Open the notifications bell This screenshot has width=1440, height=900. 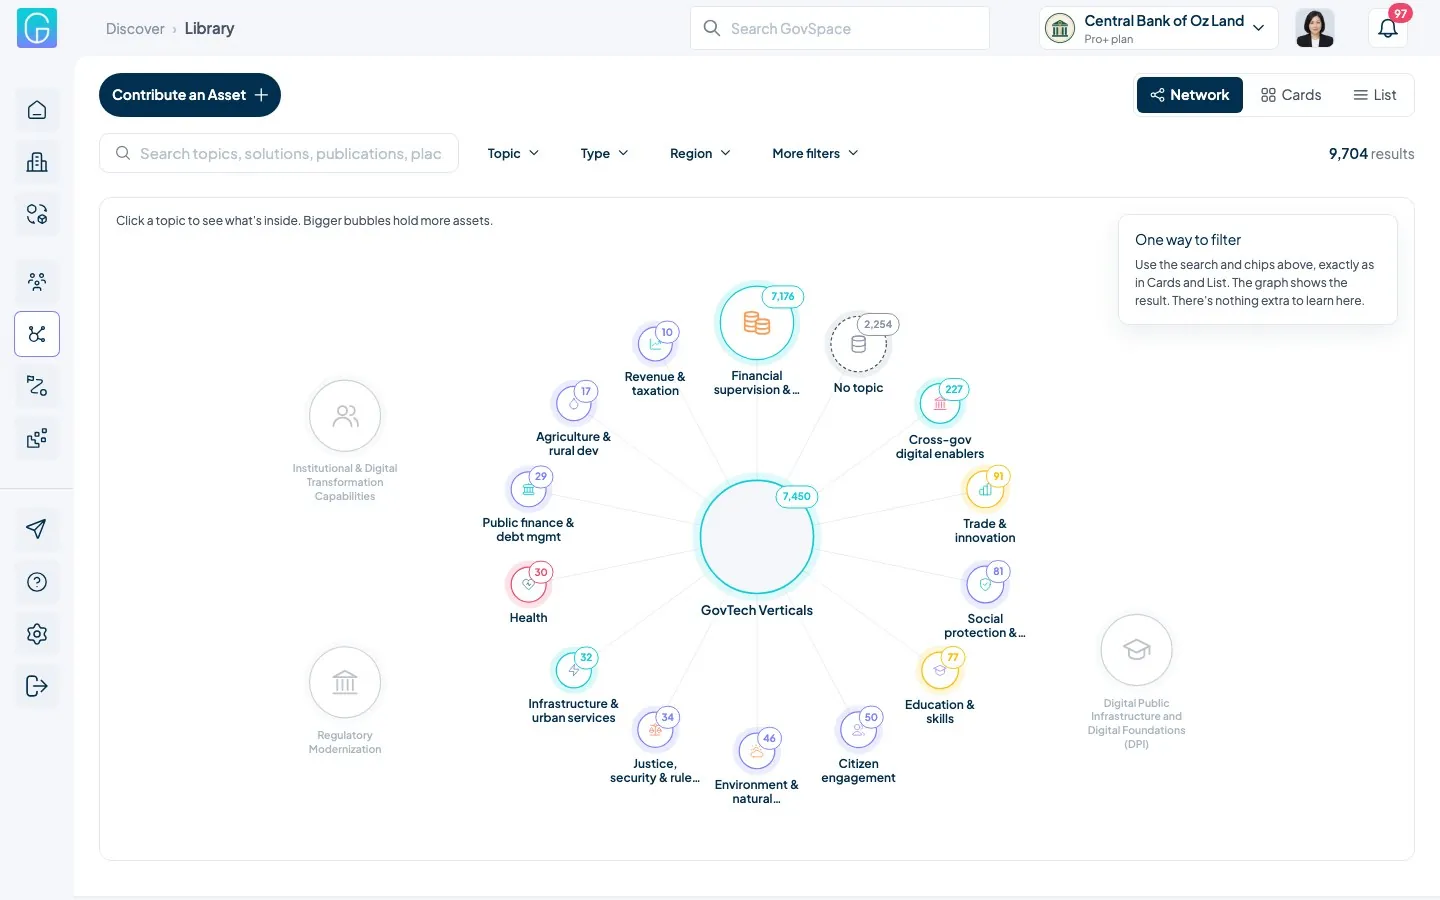pos(1388,28)
